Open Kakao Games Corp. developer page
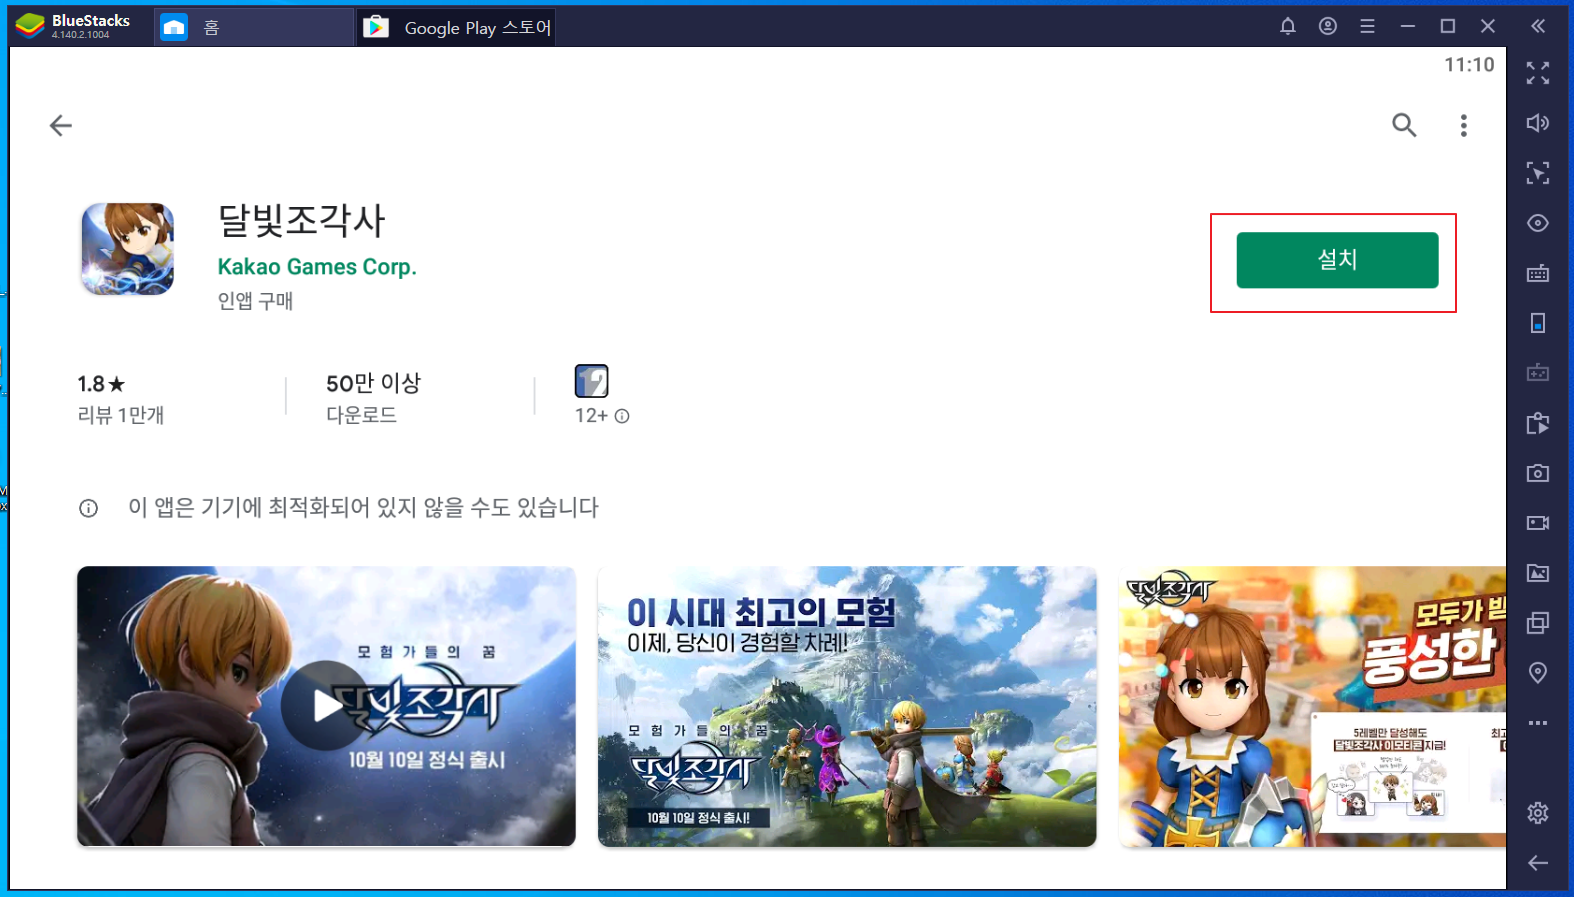Screen dimensions: 1574x897 (317, 267)
